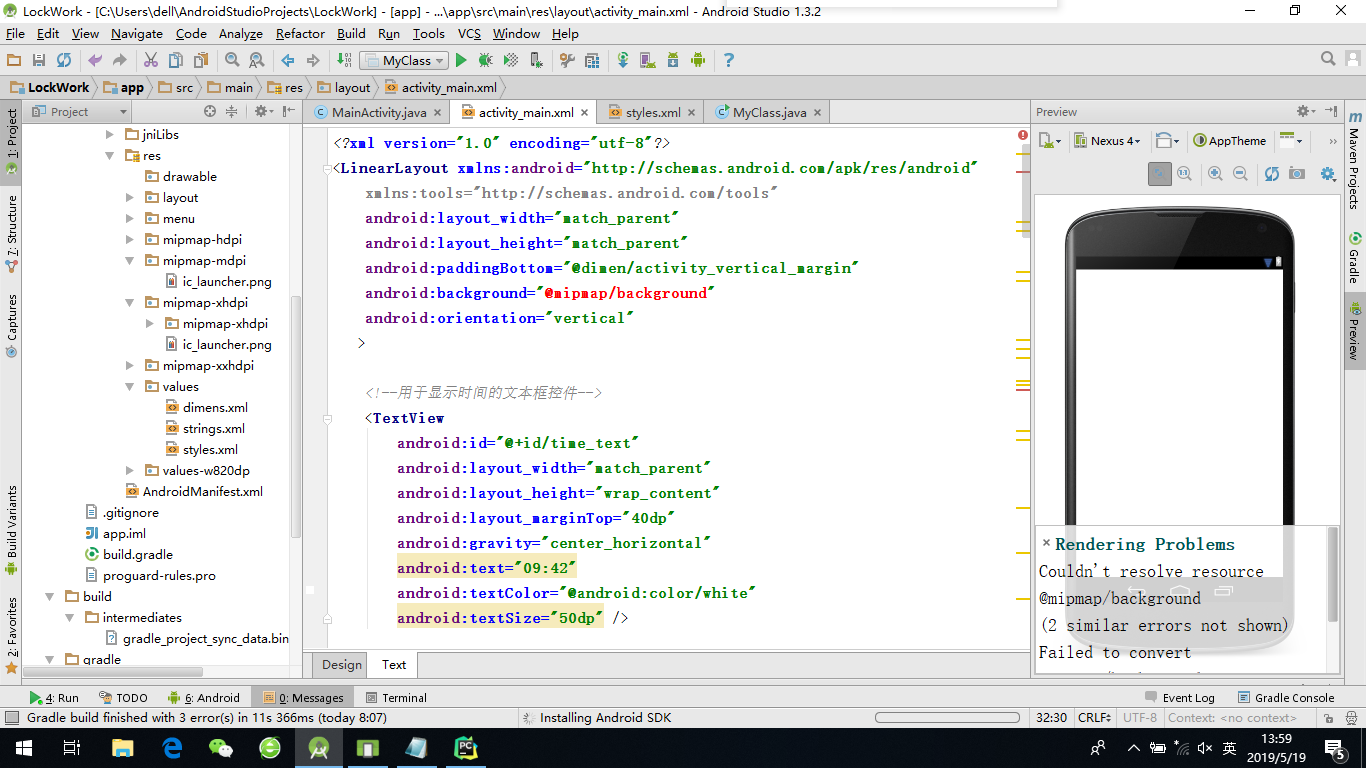Viewport: 1366px width, 768px height.
Task: Select the AppTheme button in Preview
Action: 1230,141
